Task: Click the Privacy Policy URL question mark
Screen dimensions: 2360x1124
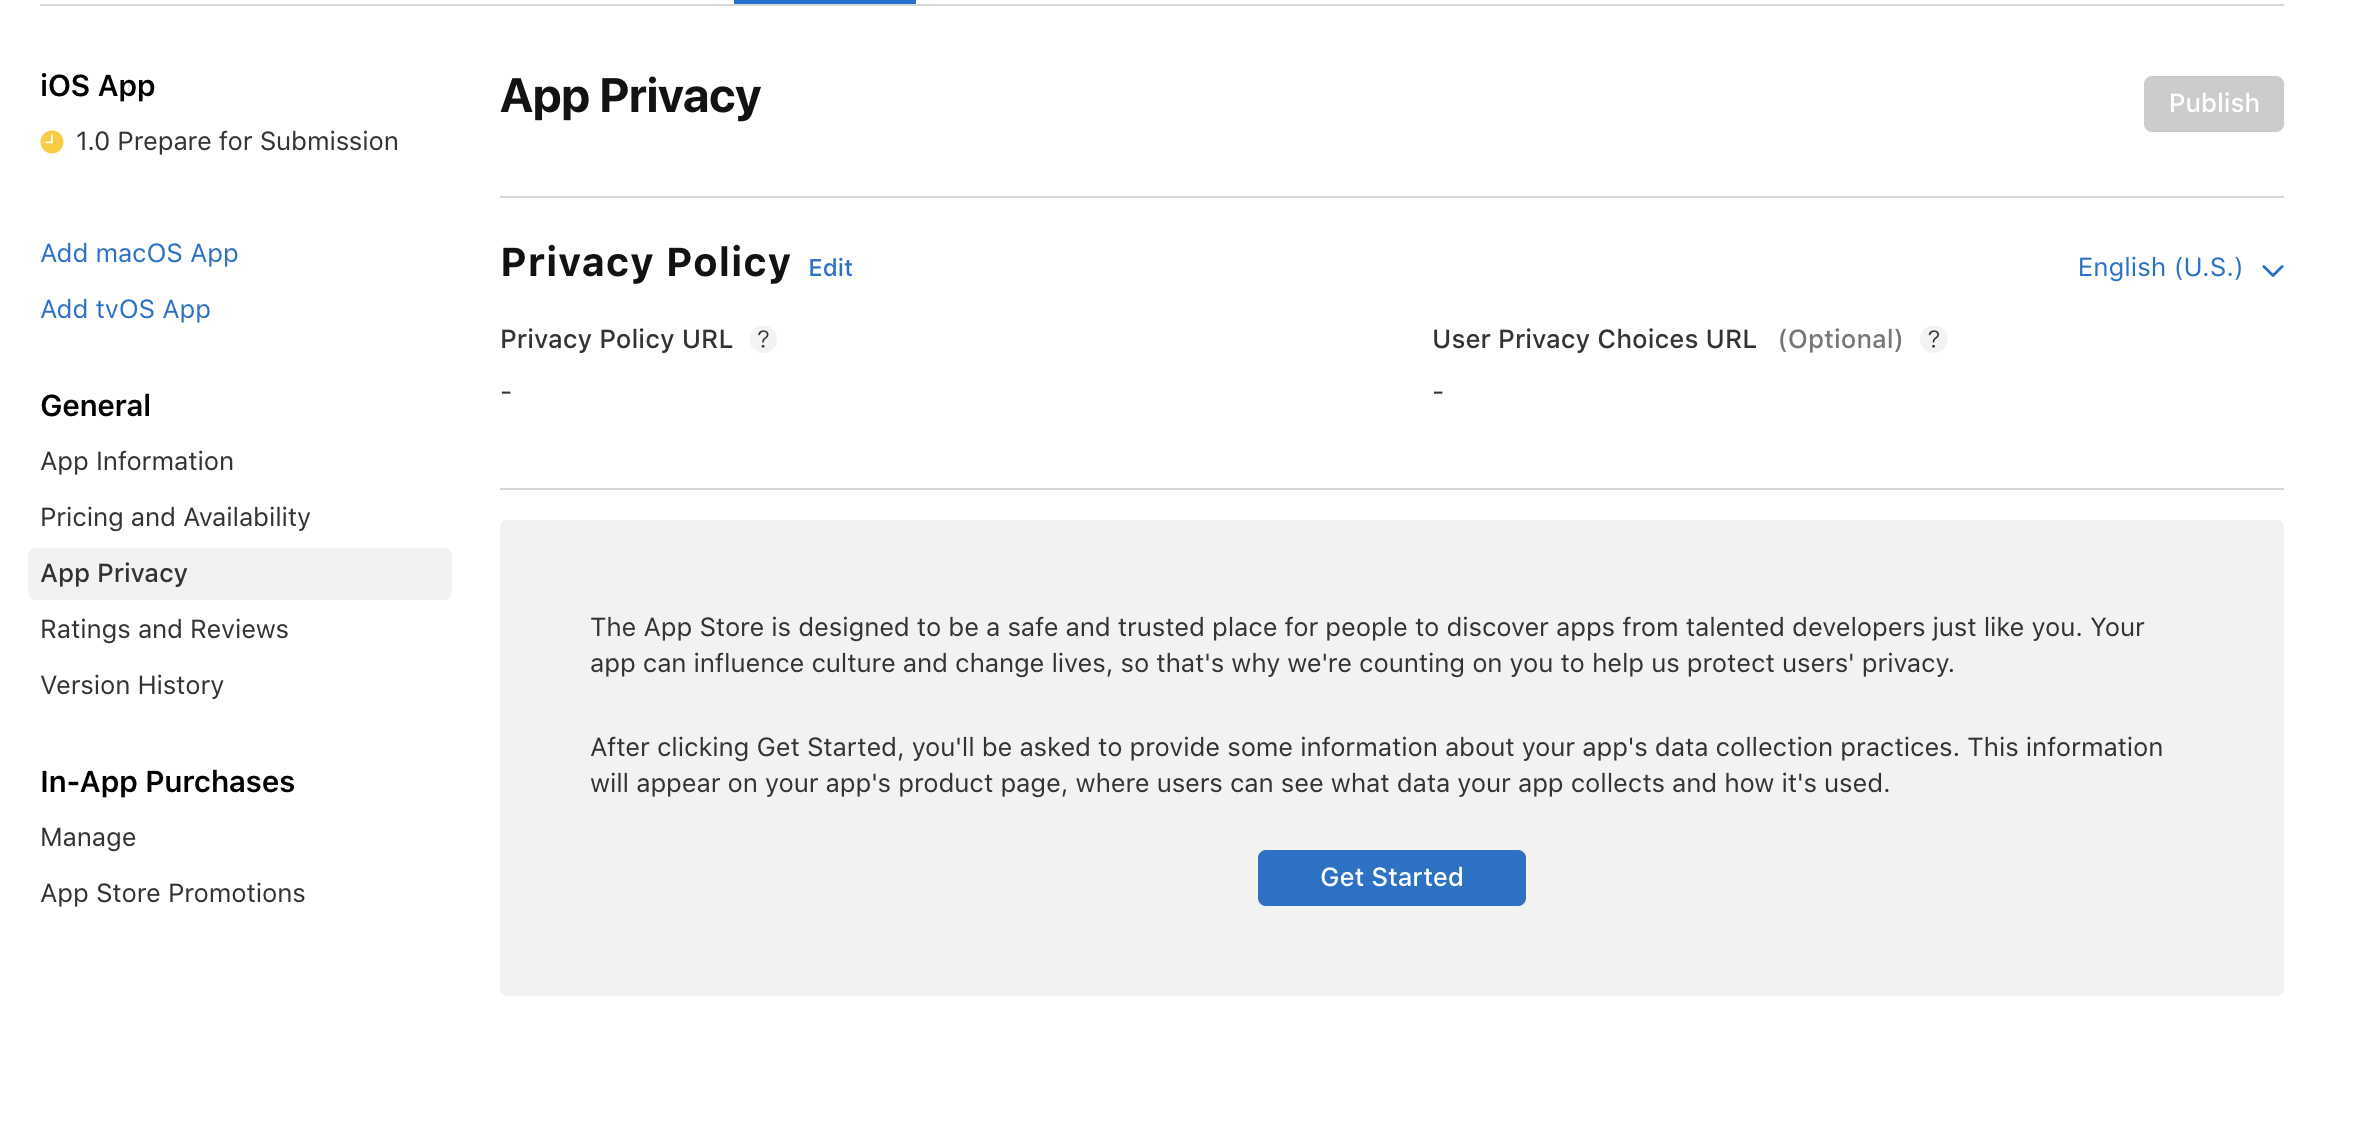Action: pyautogui.click(x=763, y=339)
